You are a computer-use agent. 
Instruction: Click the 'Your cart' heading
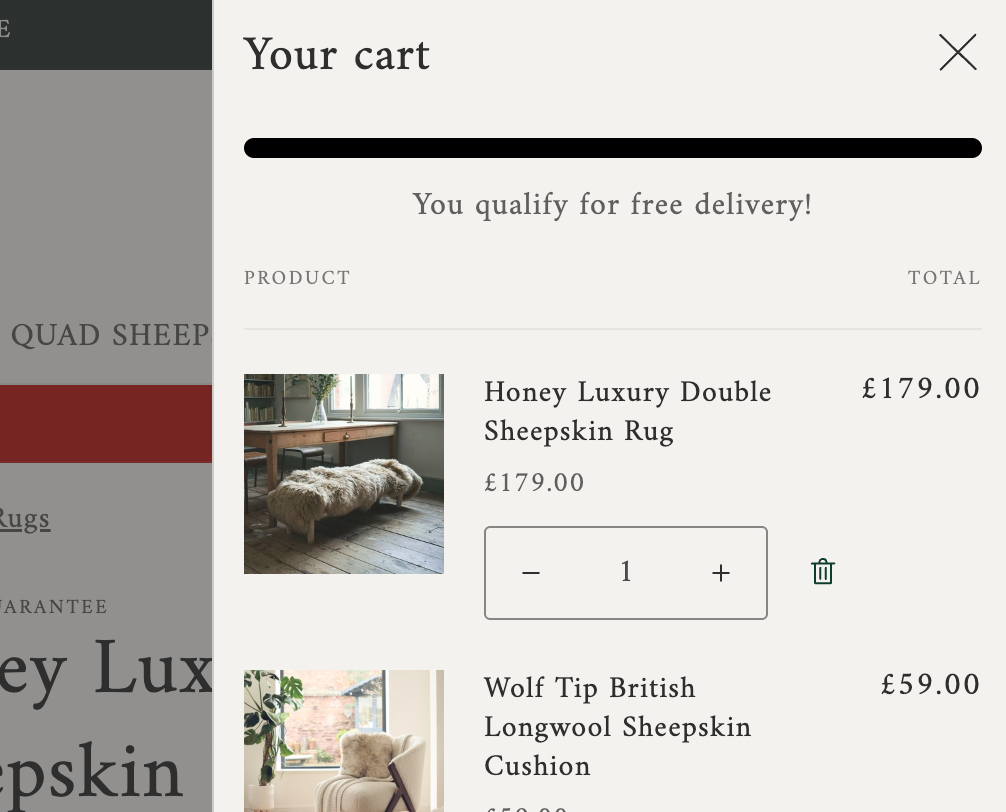click(336, 54)
